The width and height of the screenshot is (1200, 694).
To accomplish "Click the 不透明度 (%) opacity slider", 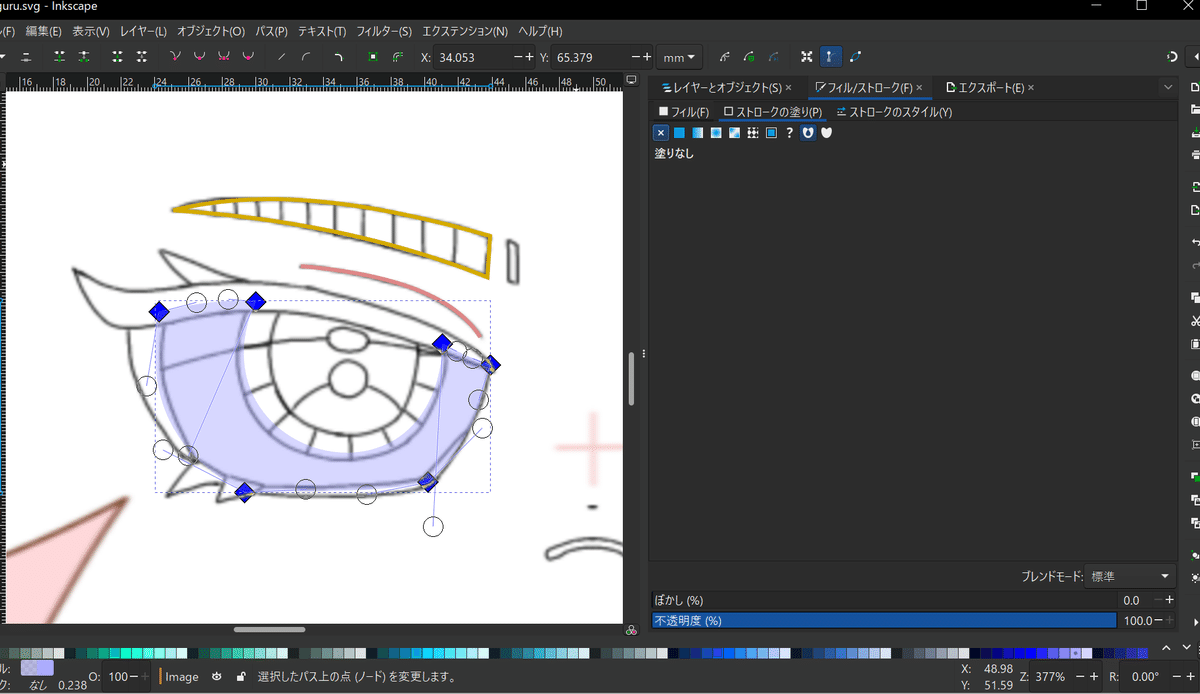I will 884,621.
